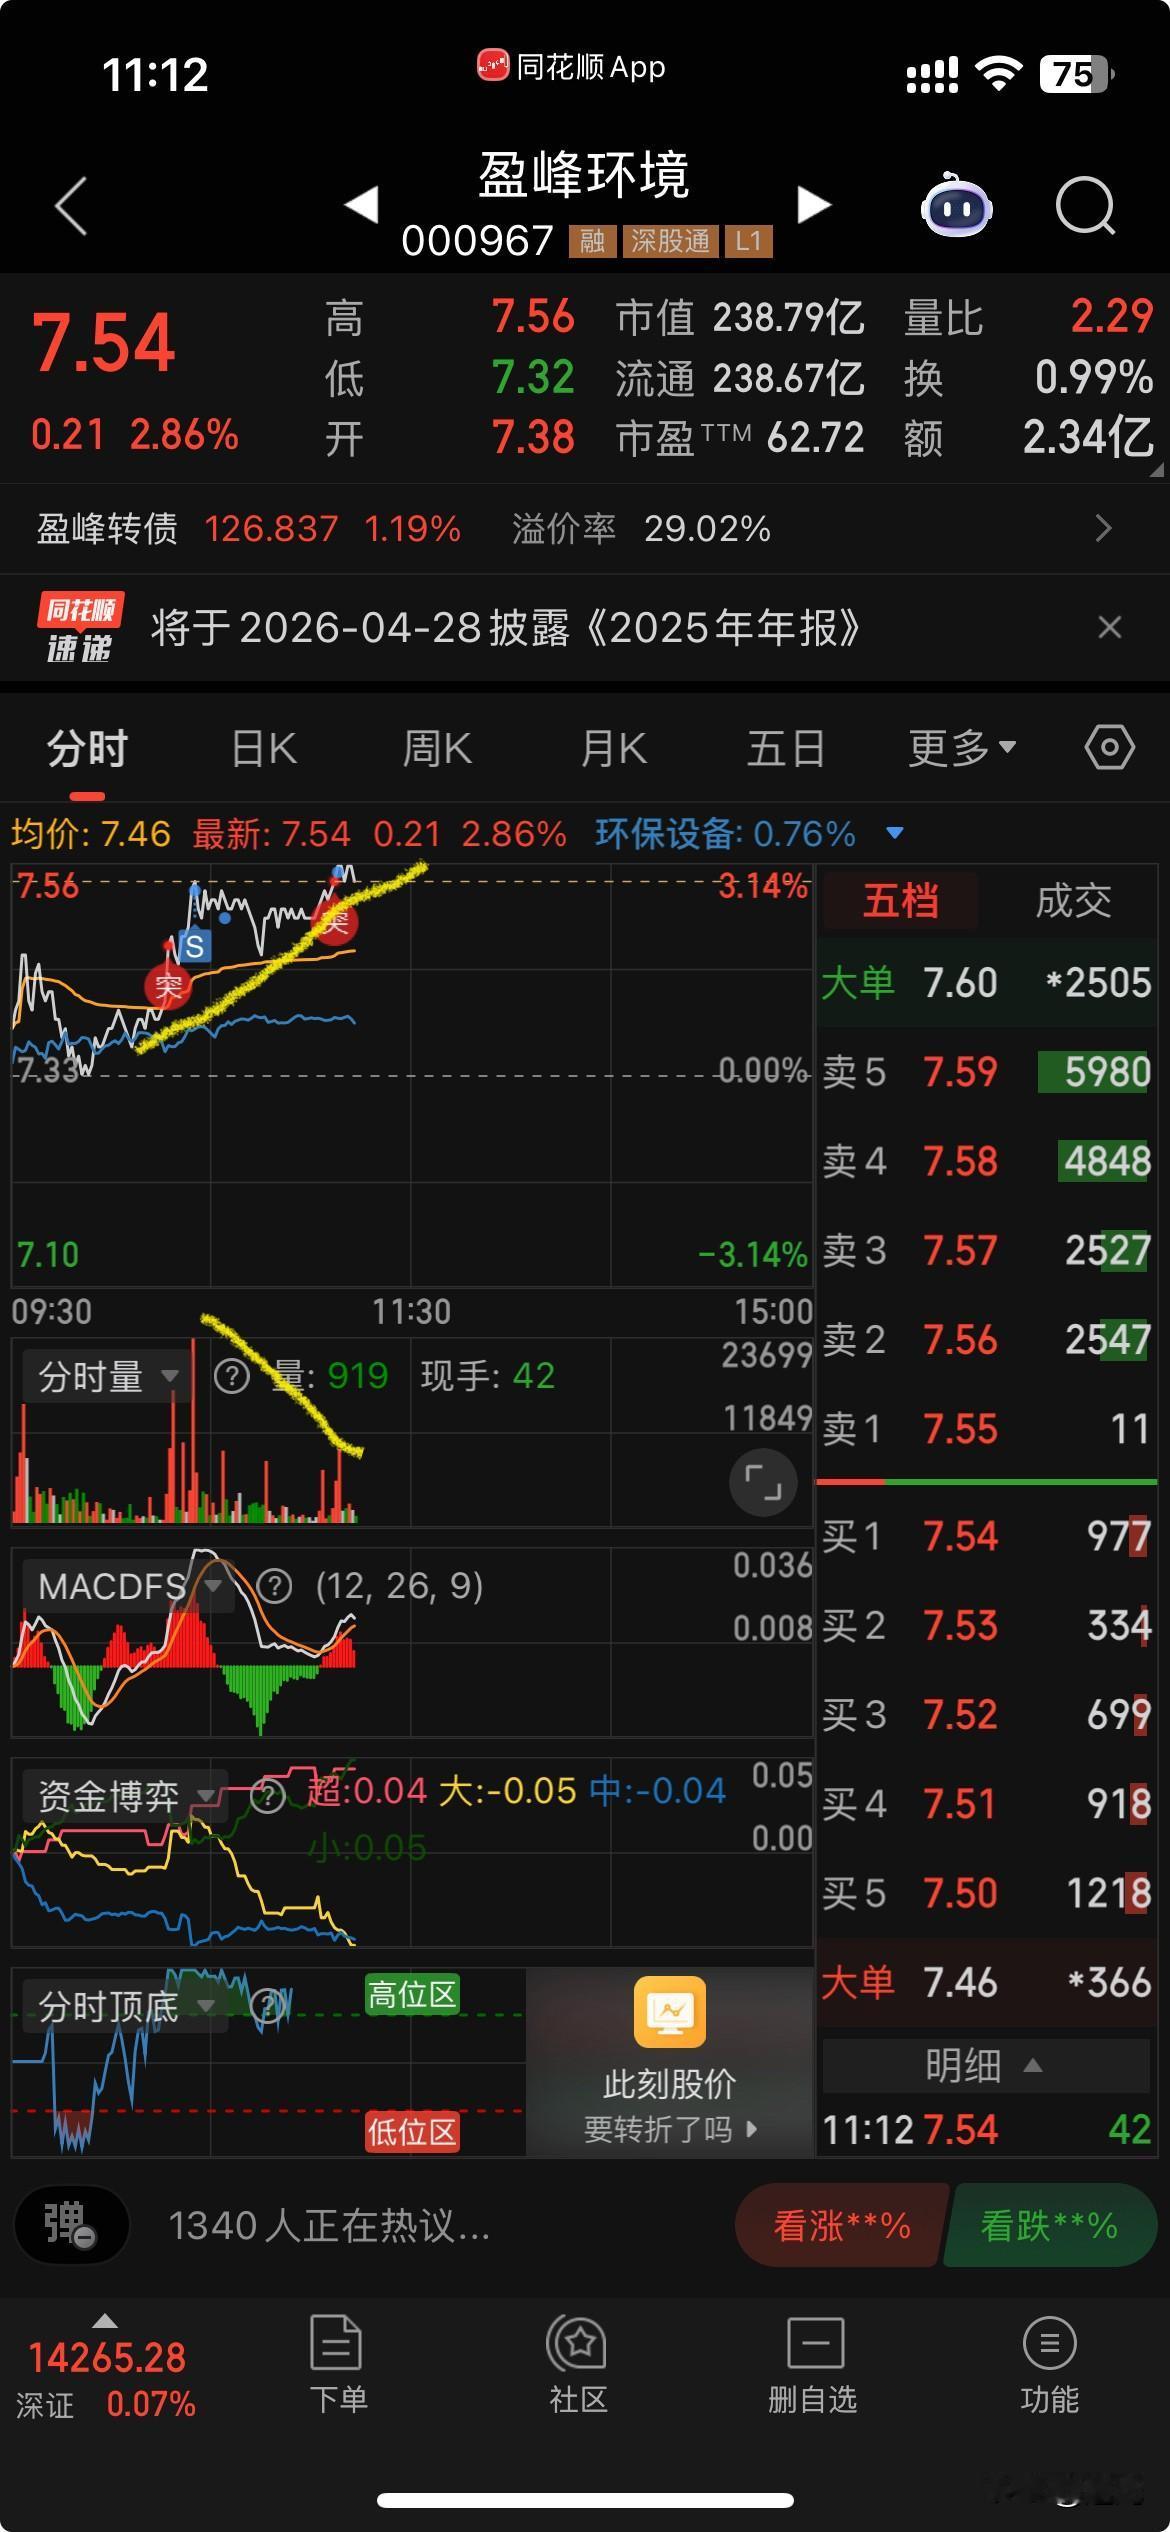Viewport: 1170px width, 2532px height.
Task: Tap the 市盈TTM 62.72 value
Action: [815, 437]
